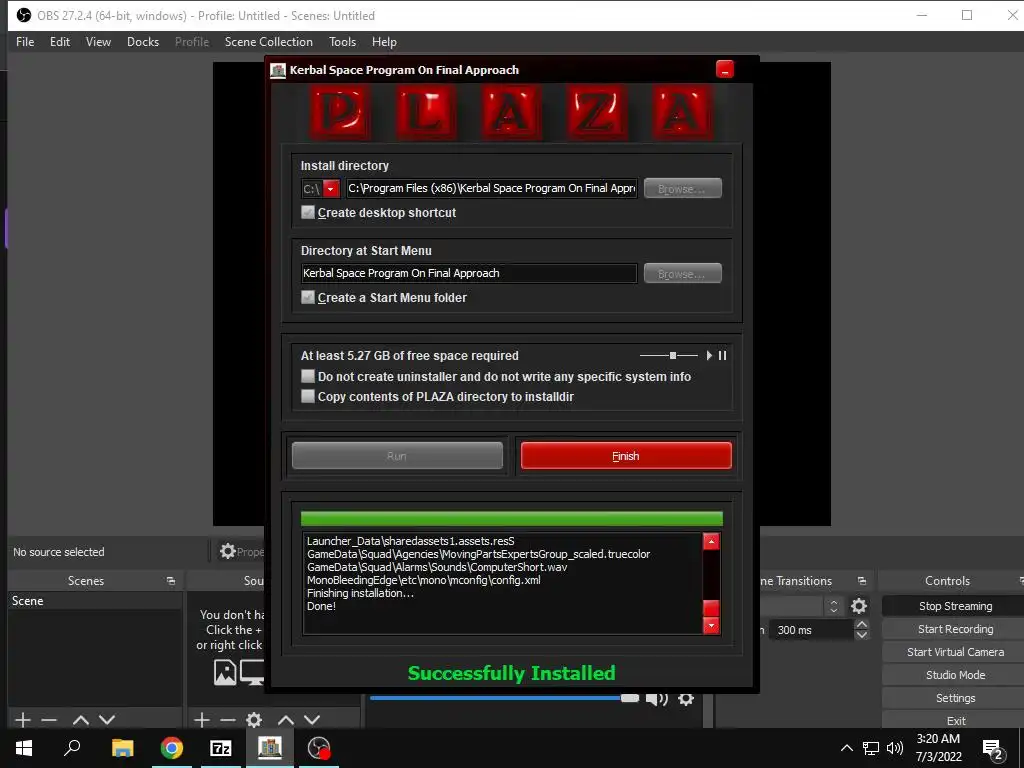The image size is (1024, 768).
Task: Toggle Create desktop shortcut checkbox
Action: tap(308, 212)
